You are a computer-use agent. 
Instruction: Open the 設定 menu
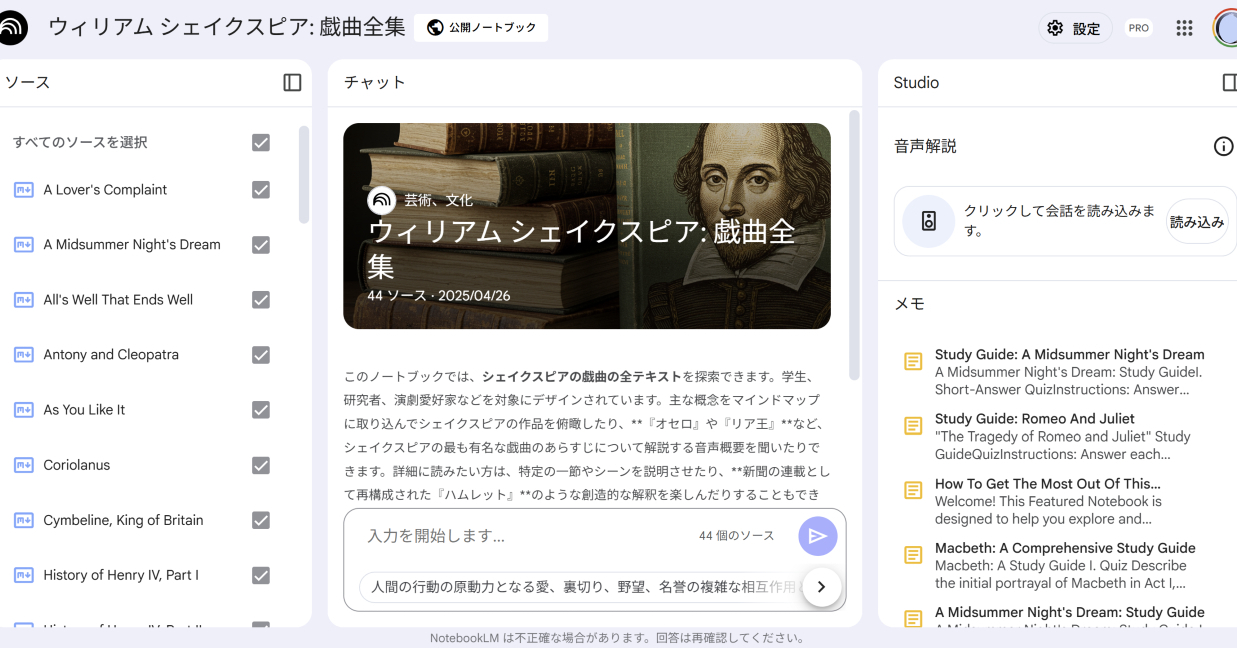[x=1076, y=27]
